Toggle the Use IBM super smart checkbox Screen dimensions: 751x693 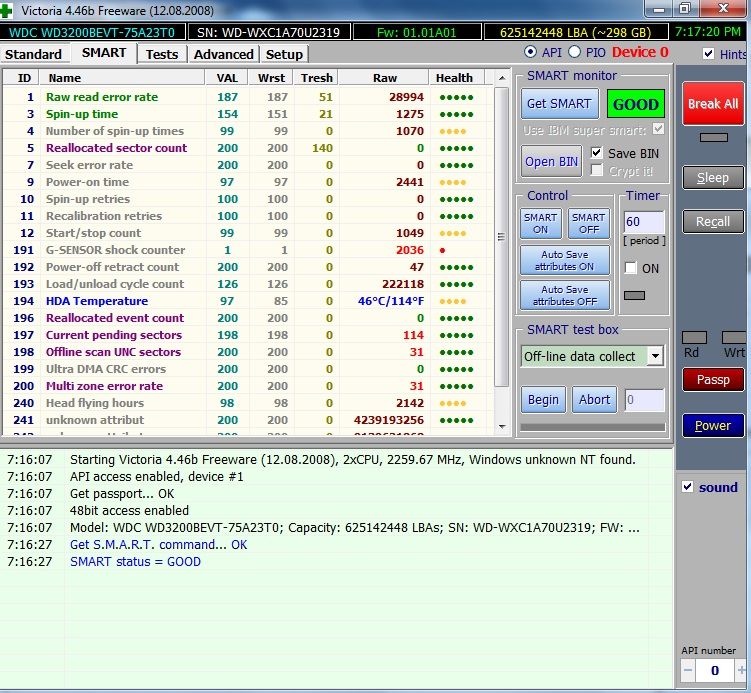[x=659, y=129]
